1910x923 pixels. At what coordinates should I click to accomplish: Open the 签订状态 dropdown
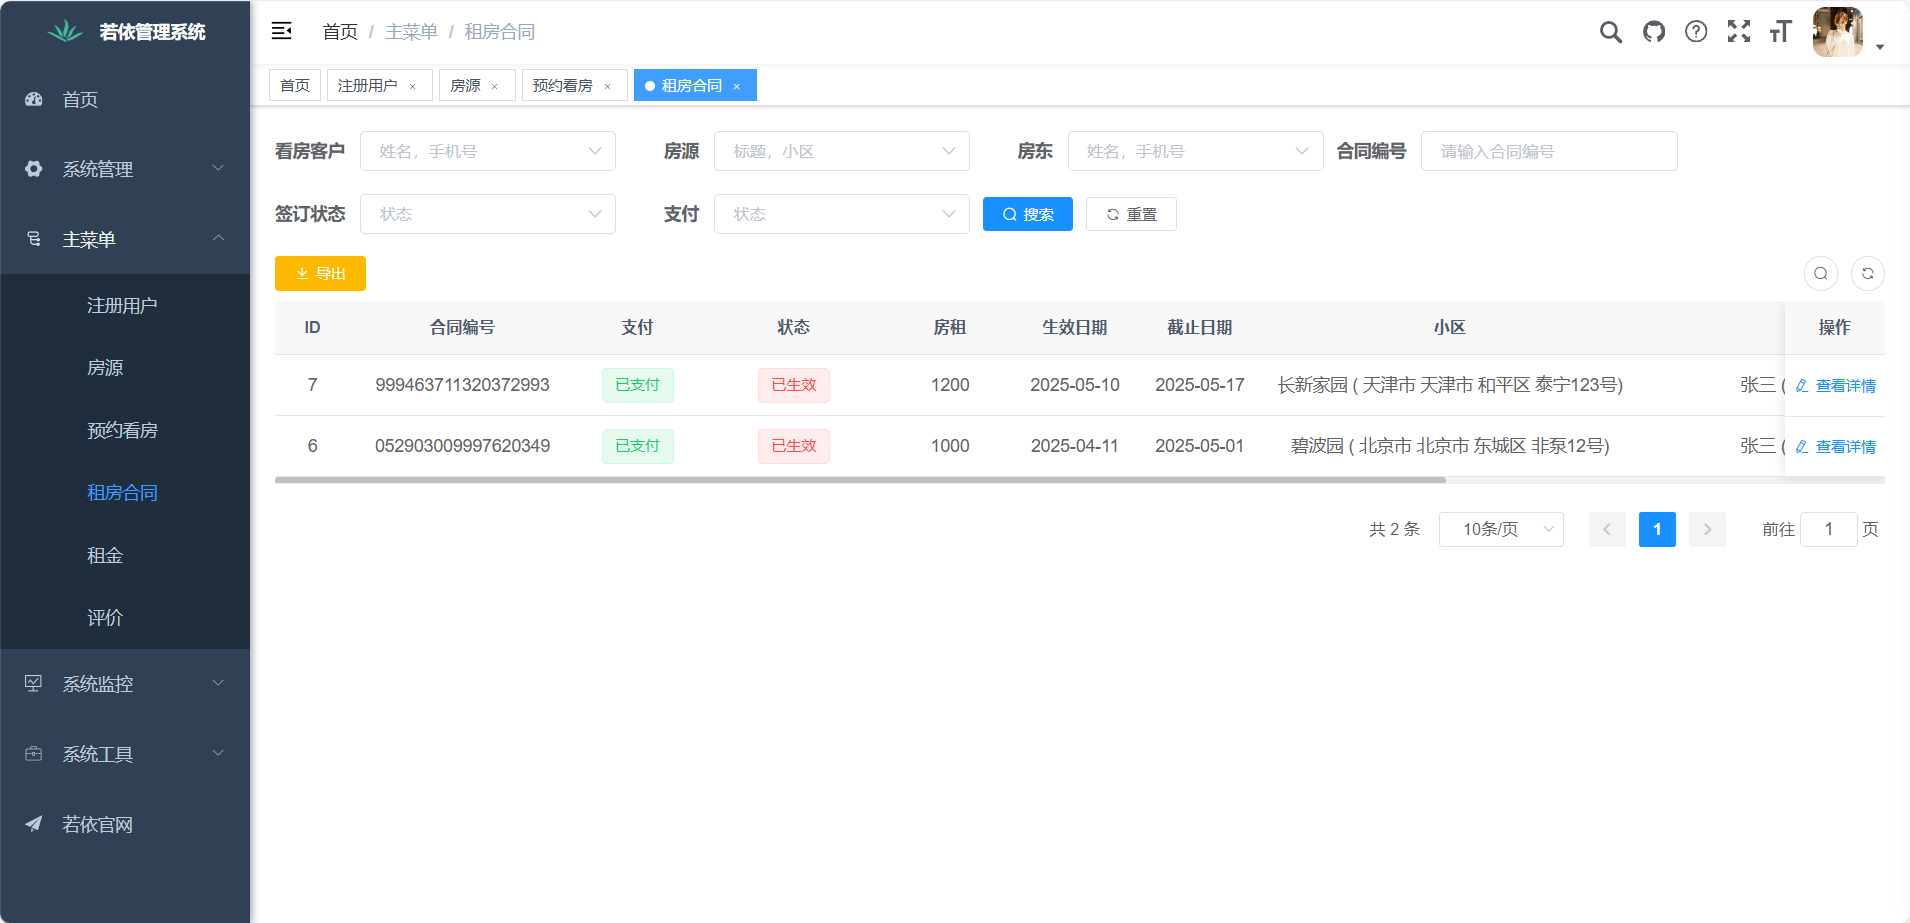pos(488,214)
